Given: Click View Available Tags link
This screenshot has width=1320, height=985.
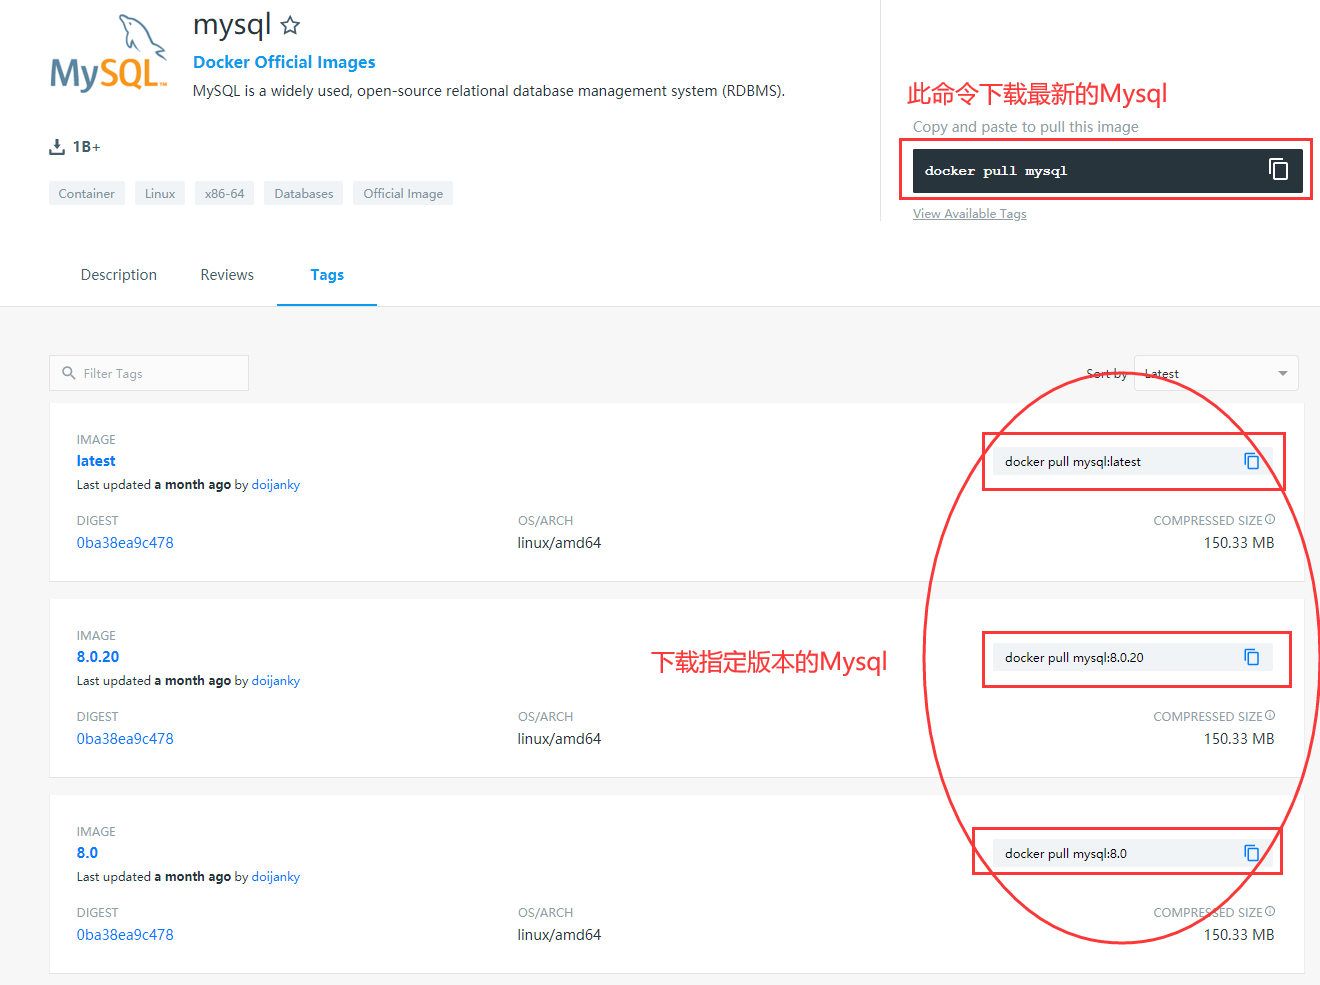Looking at the screenshot, I should click(x=970, y=214).
